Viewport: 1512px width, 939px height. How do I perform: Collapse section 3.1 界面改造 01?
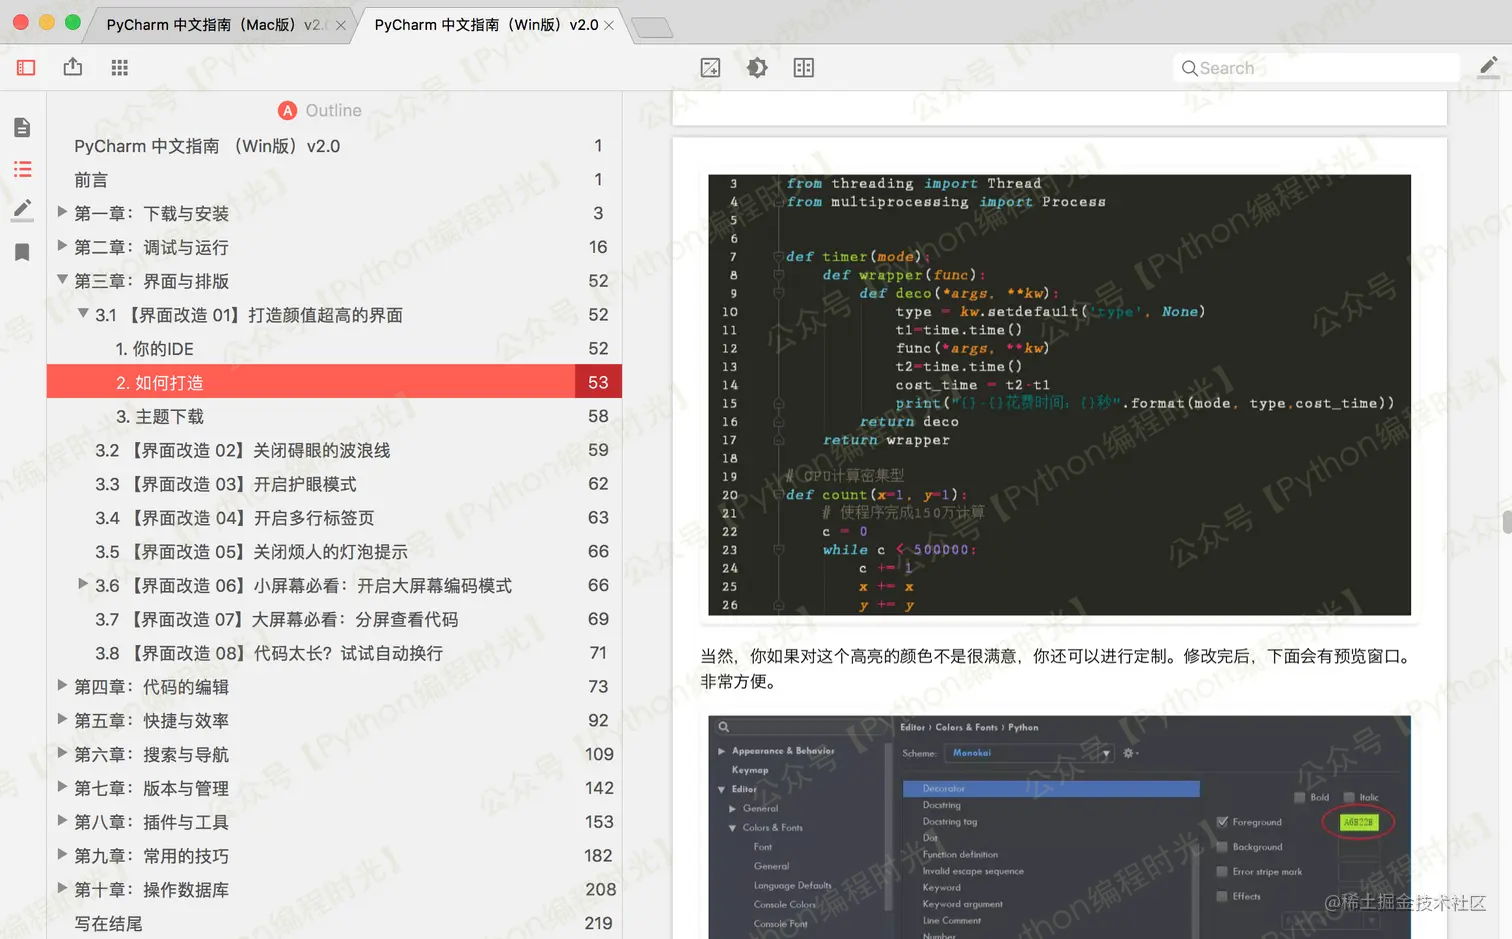(x=83, y=314)
